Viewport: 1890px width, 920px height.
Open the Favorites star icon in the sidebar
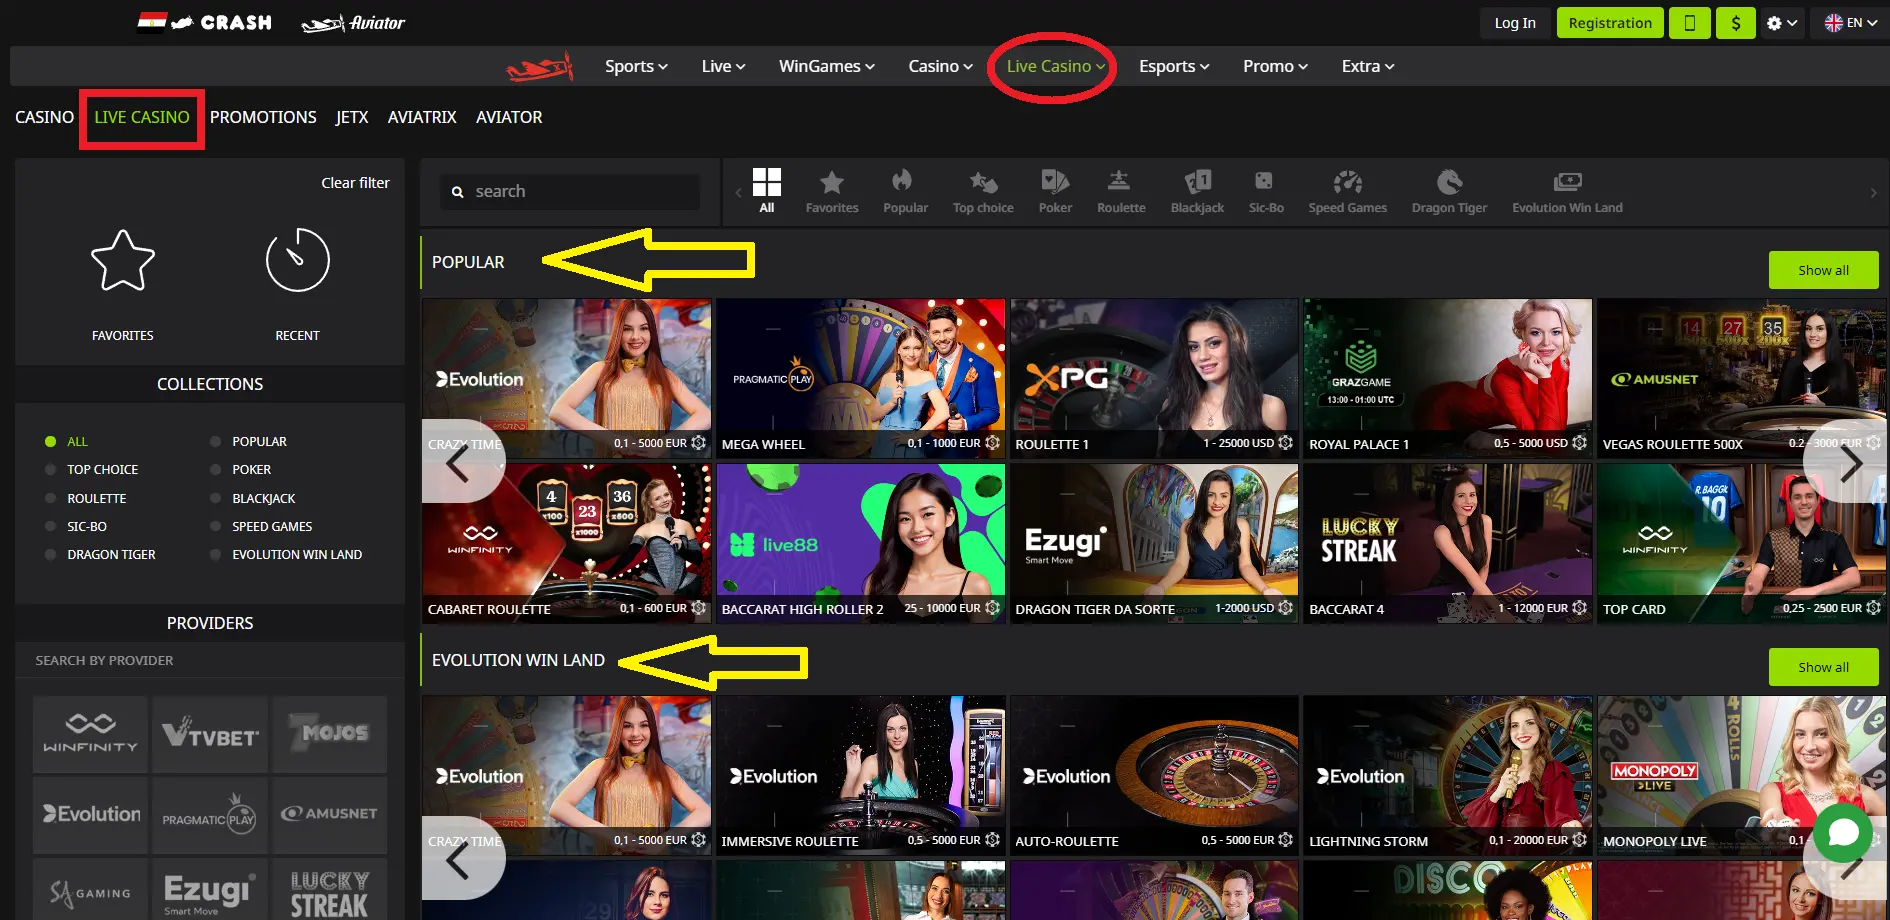(122, 260)
